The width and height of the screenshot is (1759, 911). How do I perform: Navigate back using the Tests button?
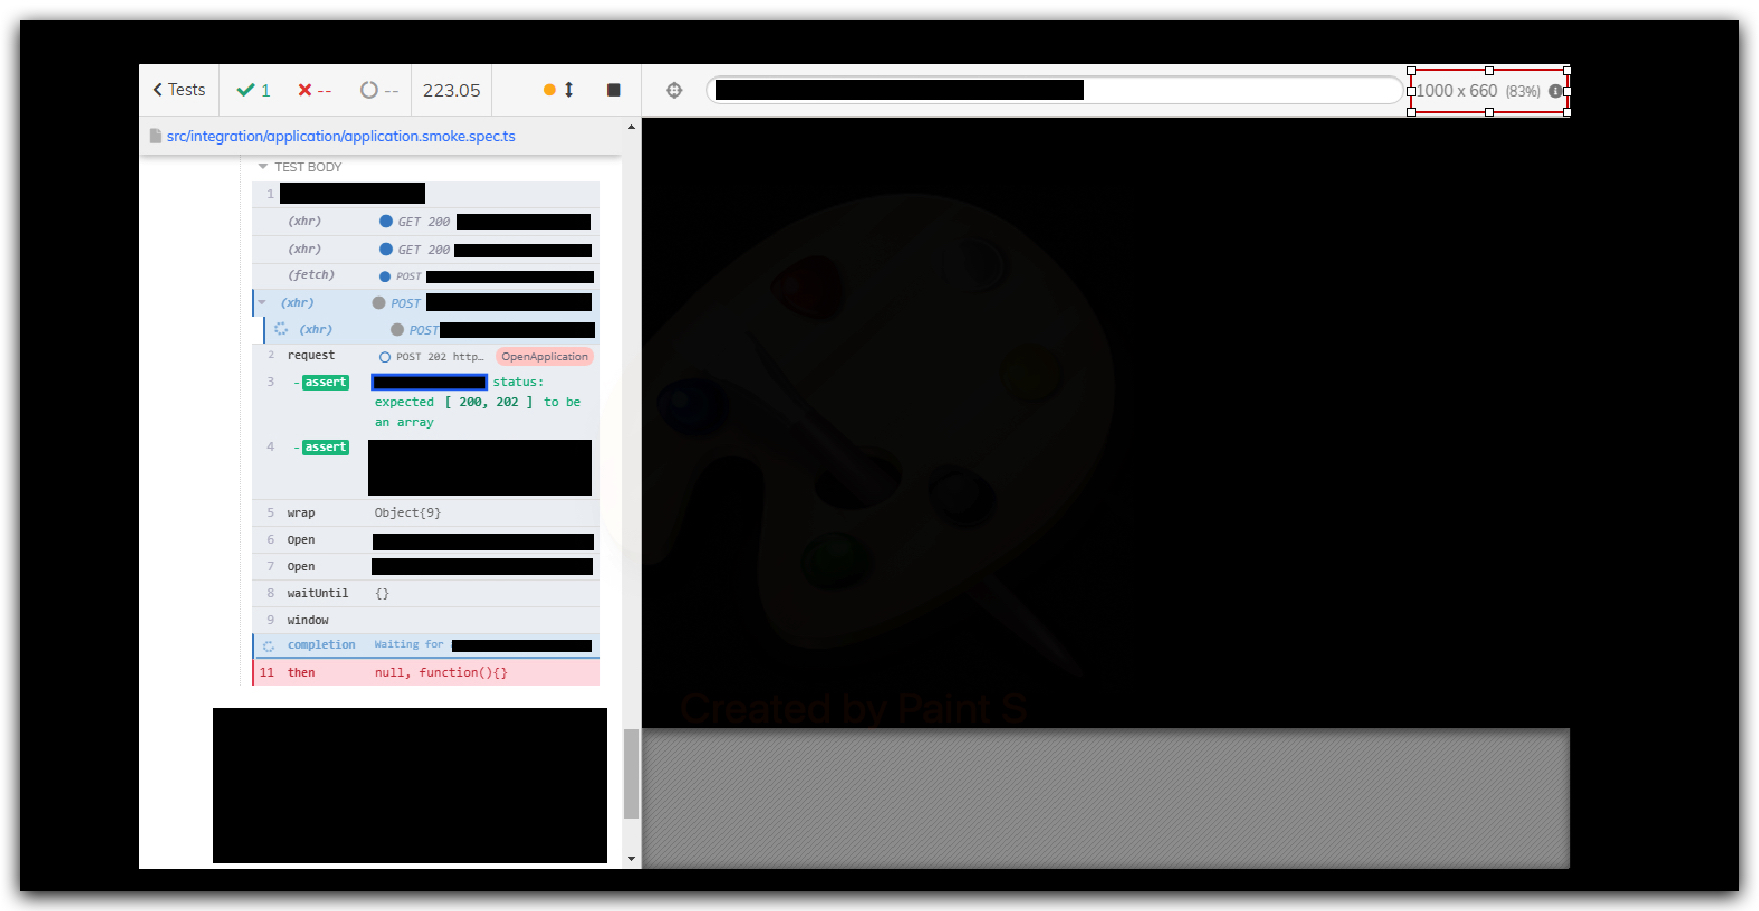coord(177,89)
